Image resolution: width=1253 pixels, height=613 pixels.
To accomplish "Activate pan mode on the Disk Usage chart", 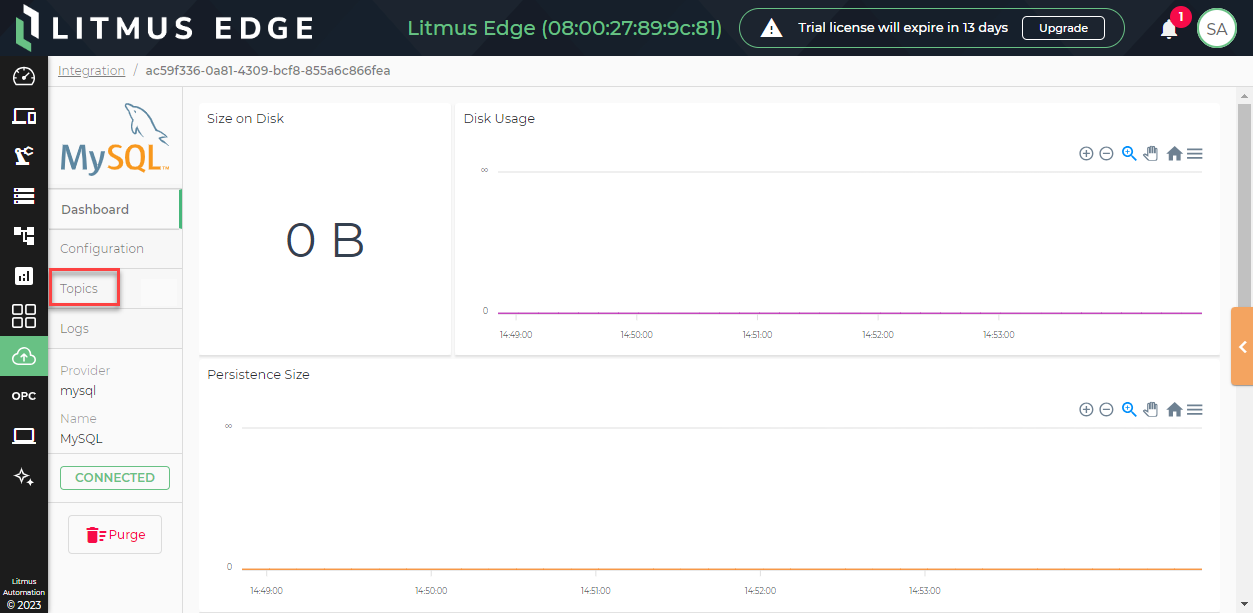I will (1151, 153).
